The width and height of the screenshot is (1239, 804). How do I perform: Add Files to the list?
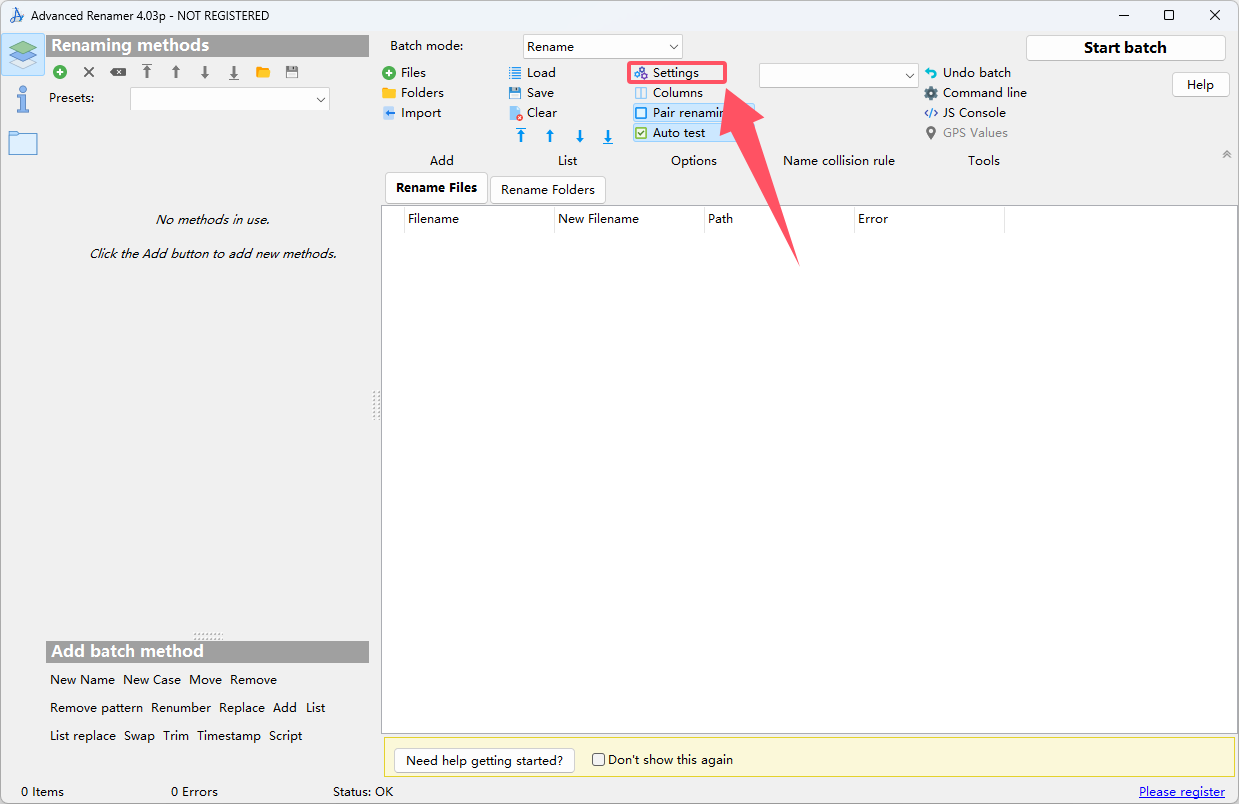point(404,73)
